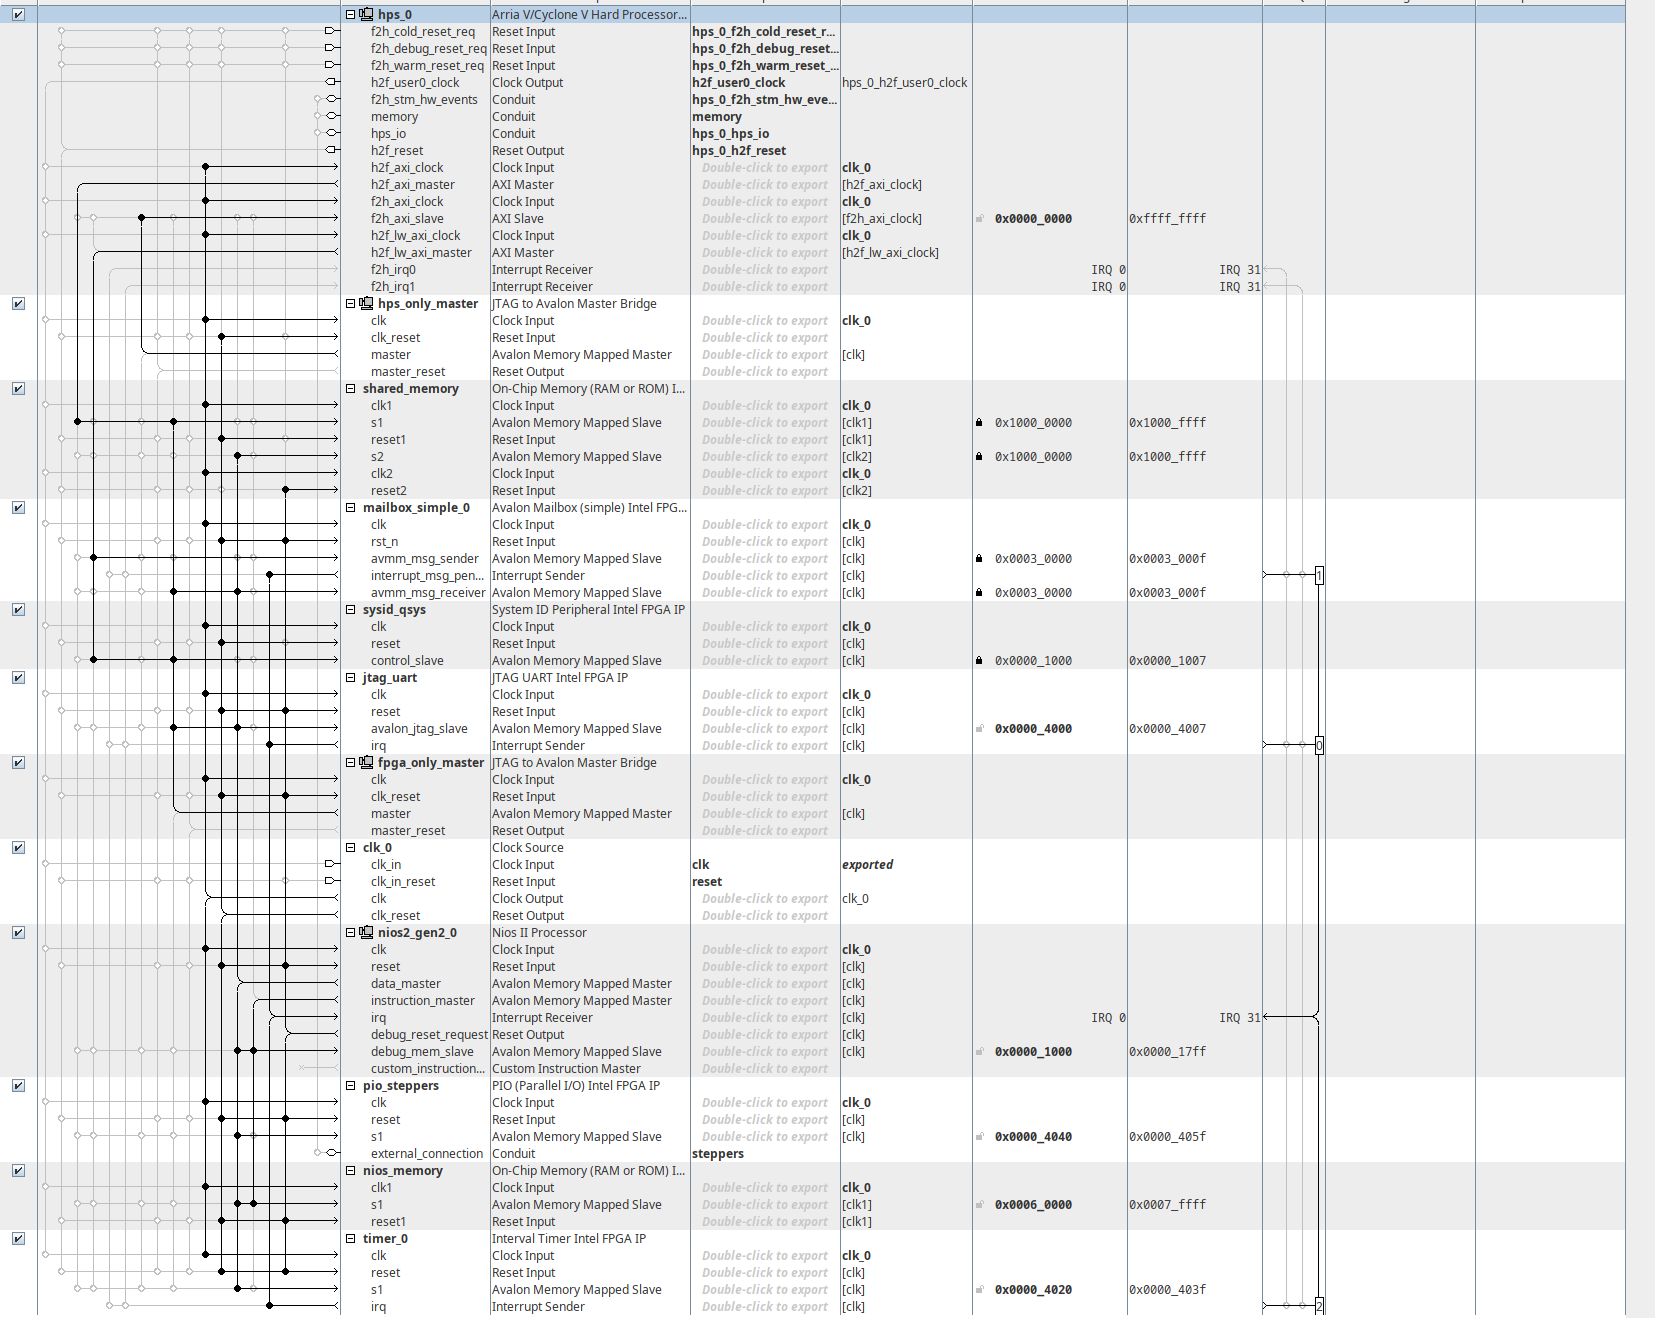Click export placeholder for h2f_axi_master
1655x1318 pixels.
764,185
